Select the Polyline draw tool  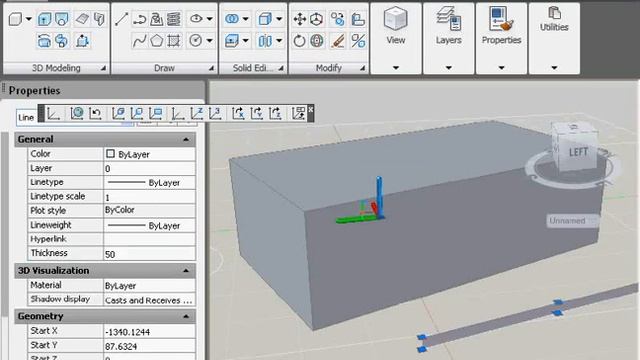pos(140,19)
